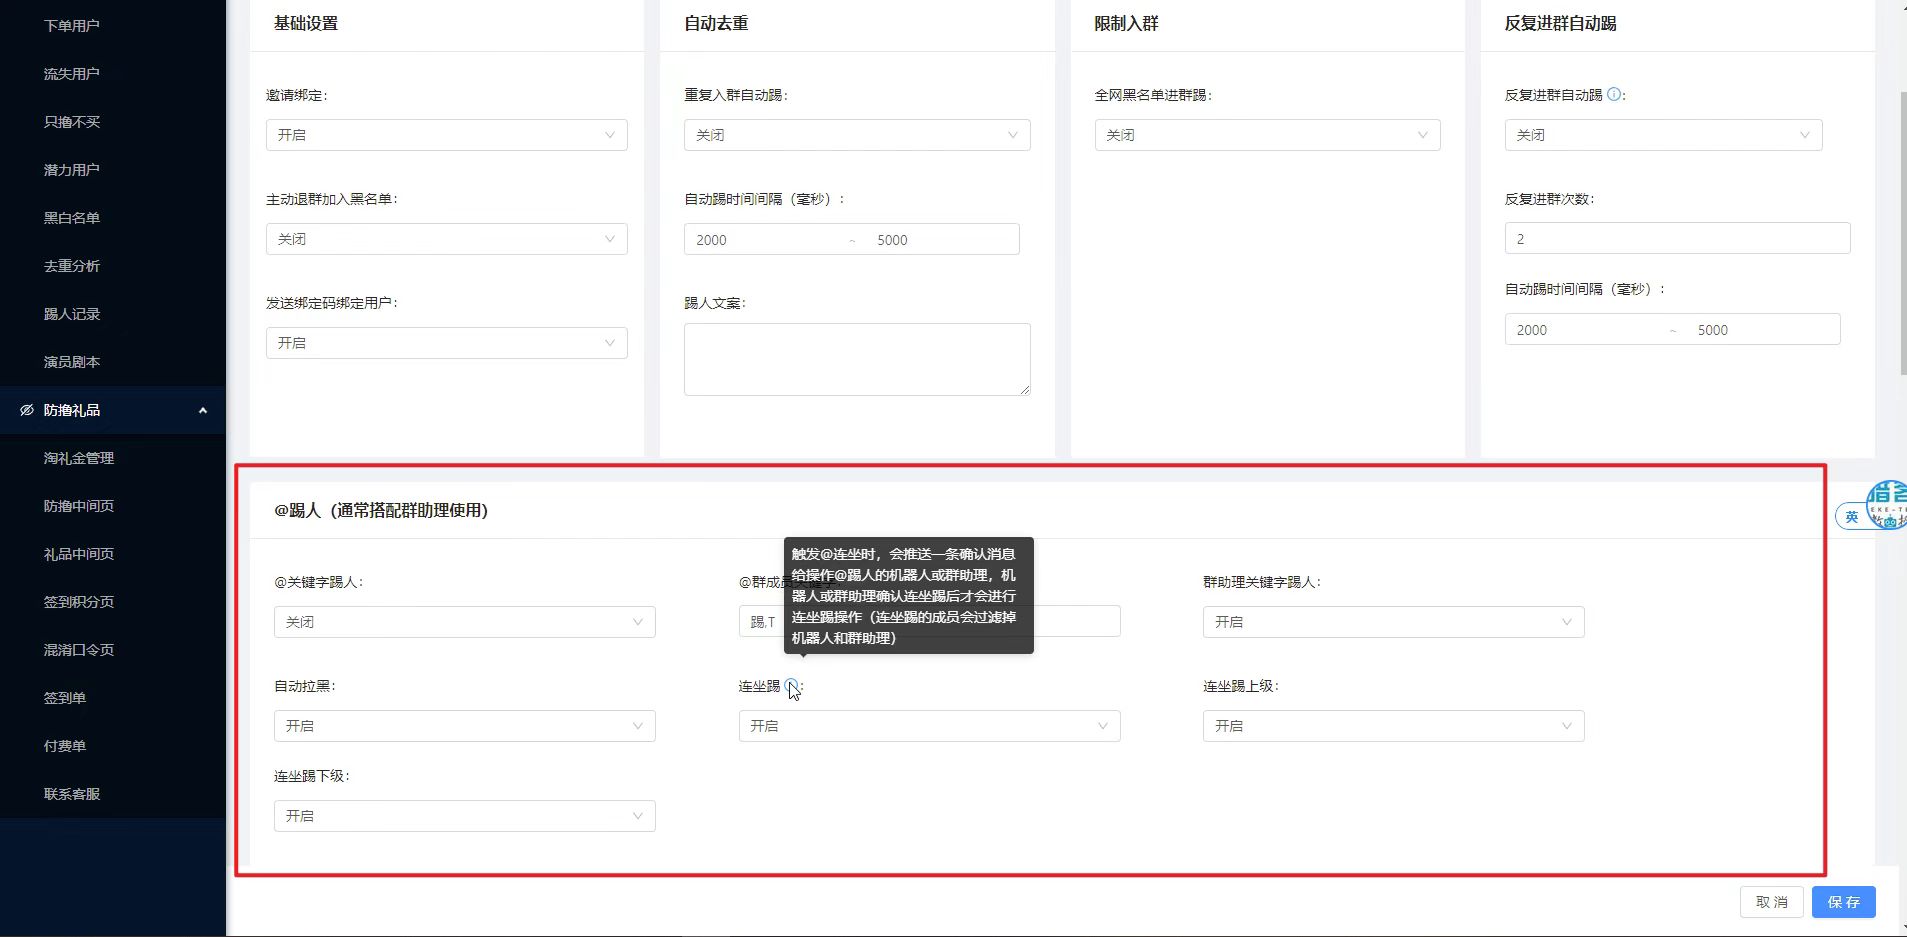Toggle the 连坐踢上级 select setting
Screen dimensions: 1907x937
tap(1393, 726)
